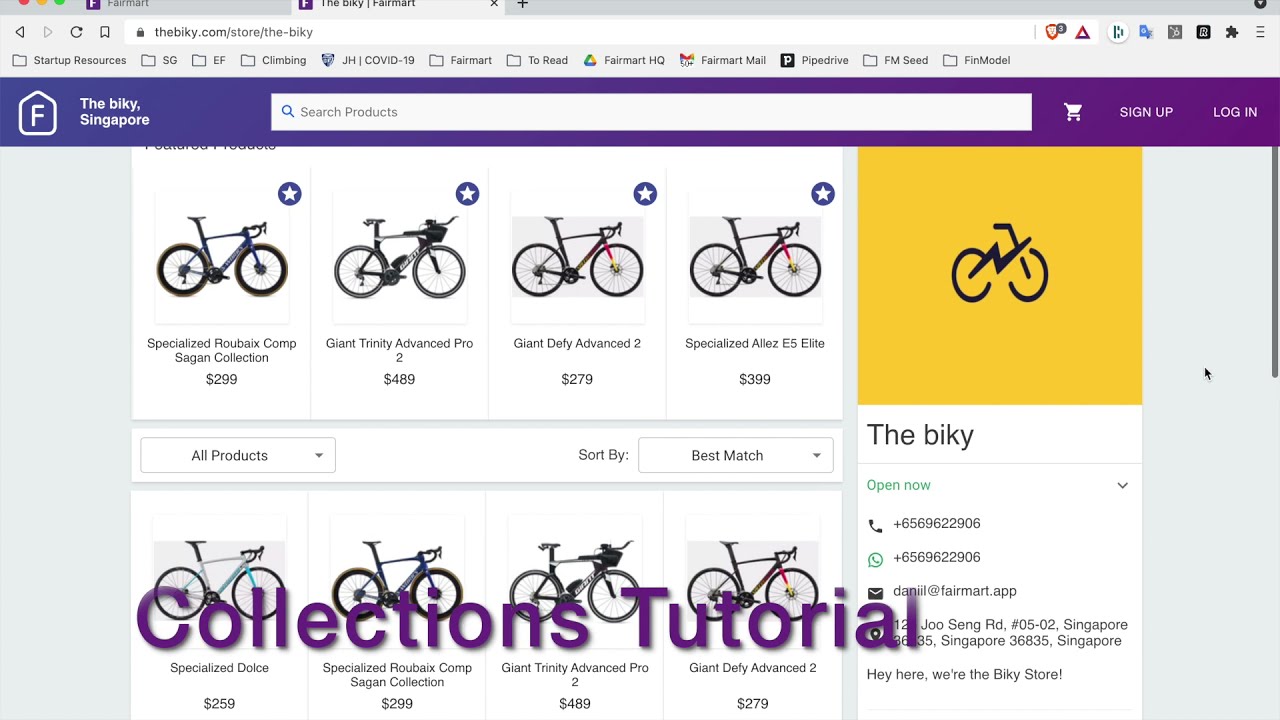Click The biky, Singapore store name

tap(115, 112)
